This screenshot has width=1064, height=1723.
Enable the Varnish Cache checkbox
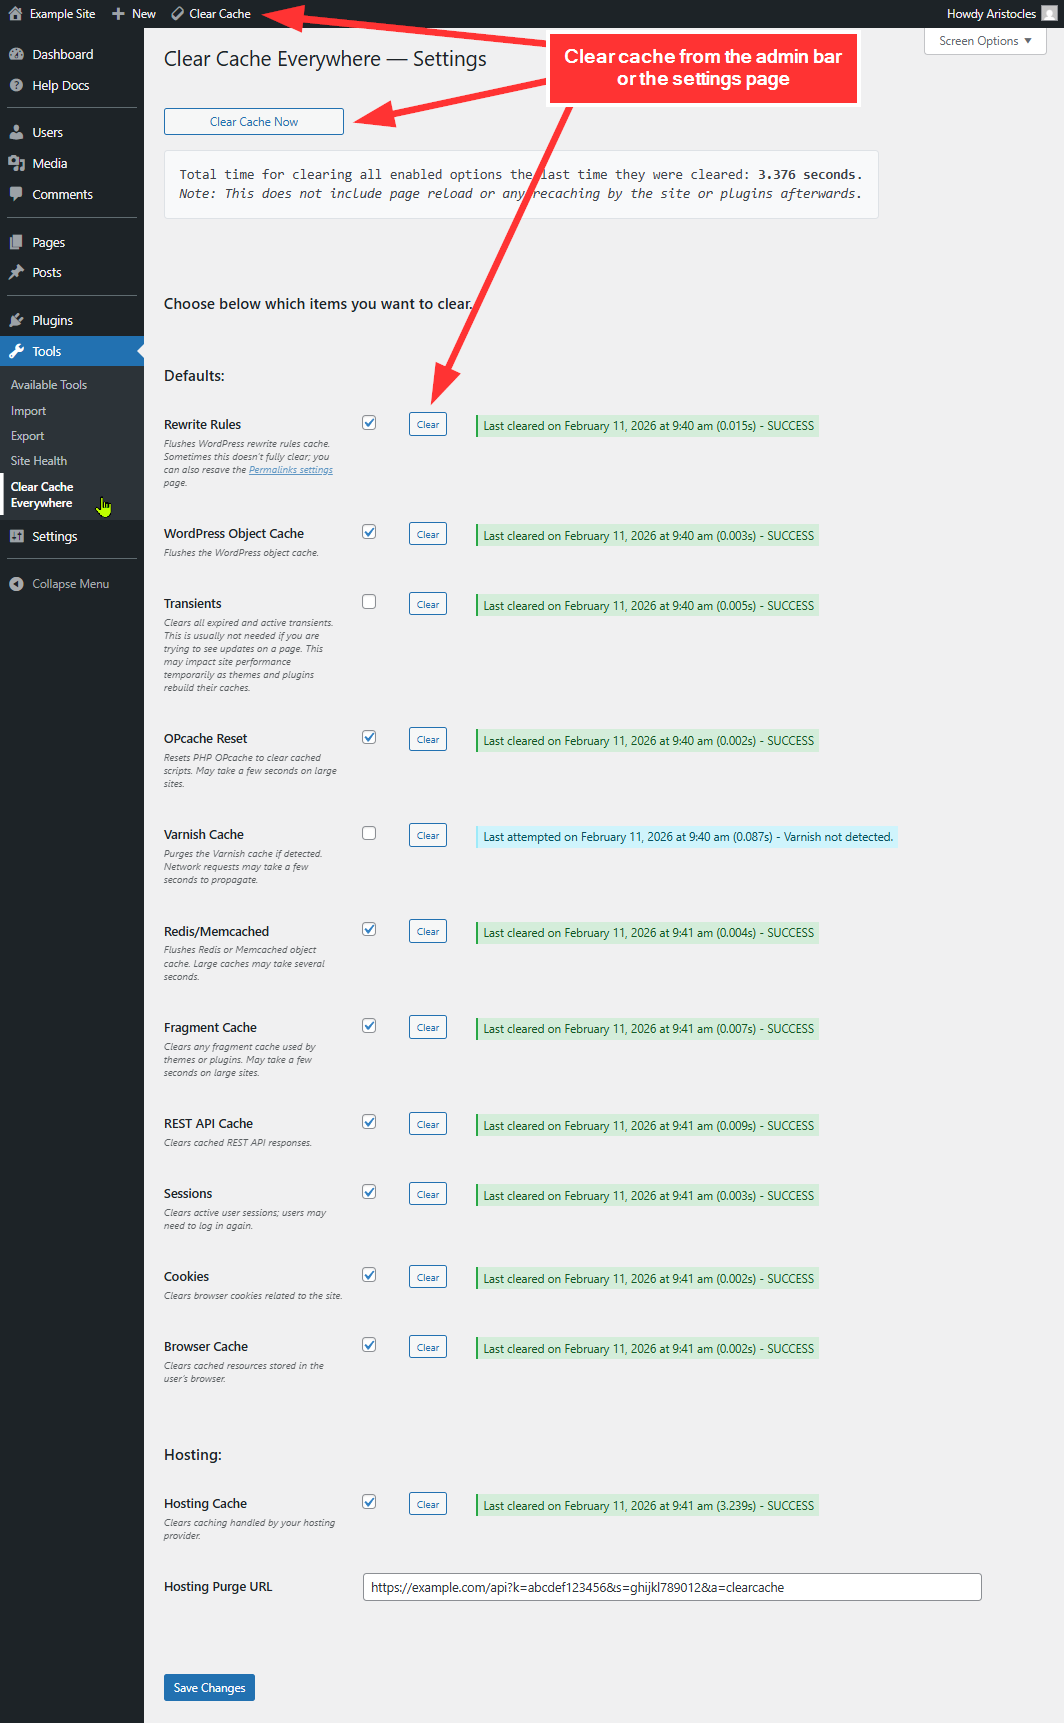(x=369, y=833)
